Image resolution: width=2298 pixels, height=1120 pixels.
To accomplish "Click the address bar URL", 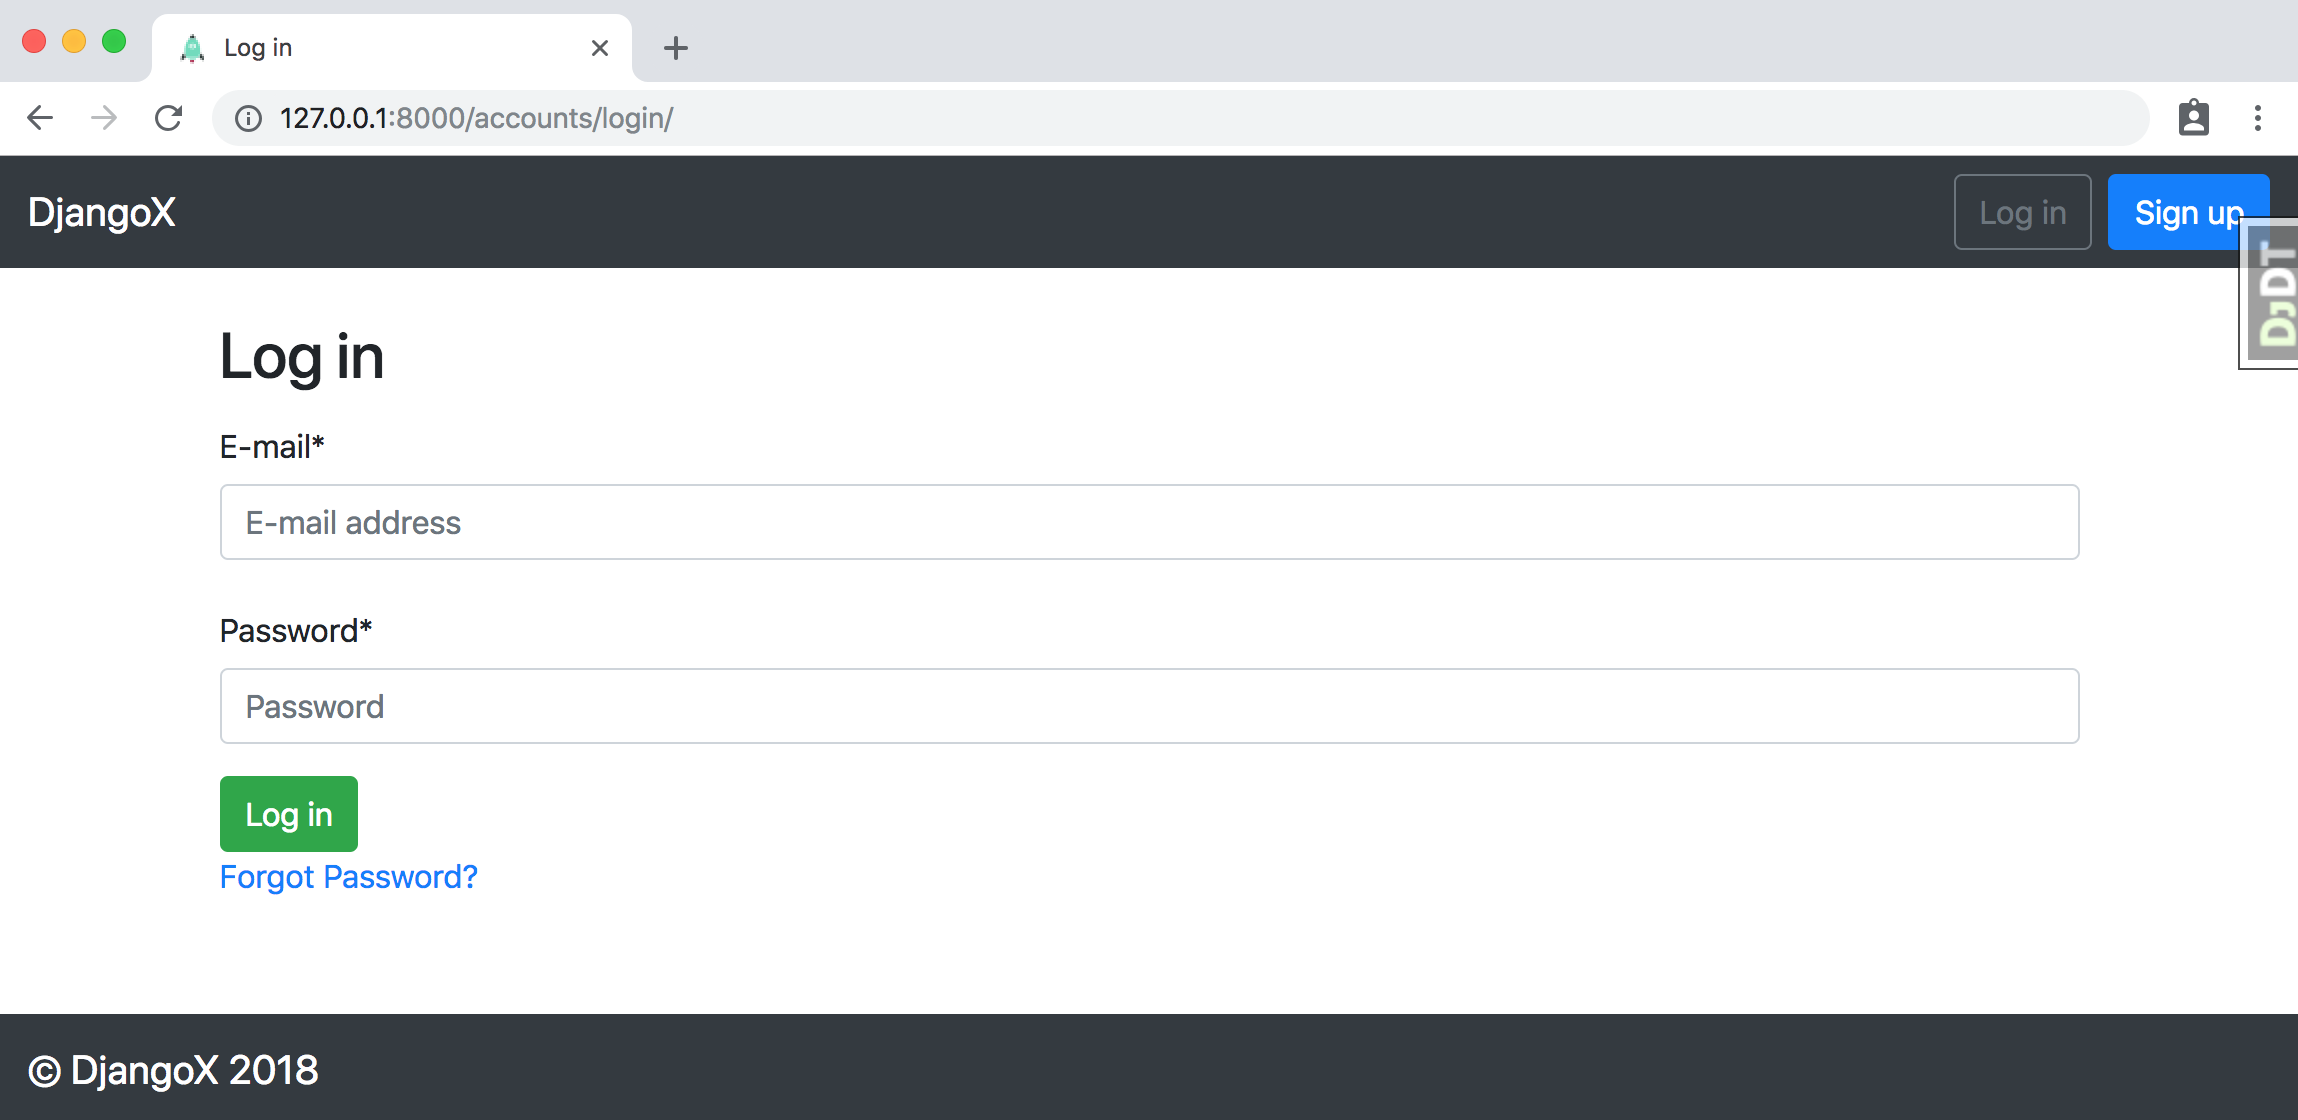I will coord(477,118).
